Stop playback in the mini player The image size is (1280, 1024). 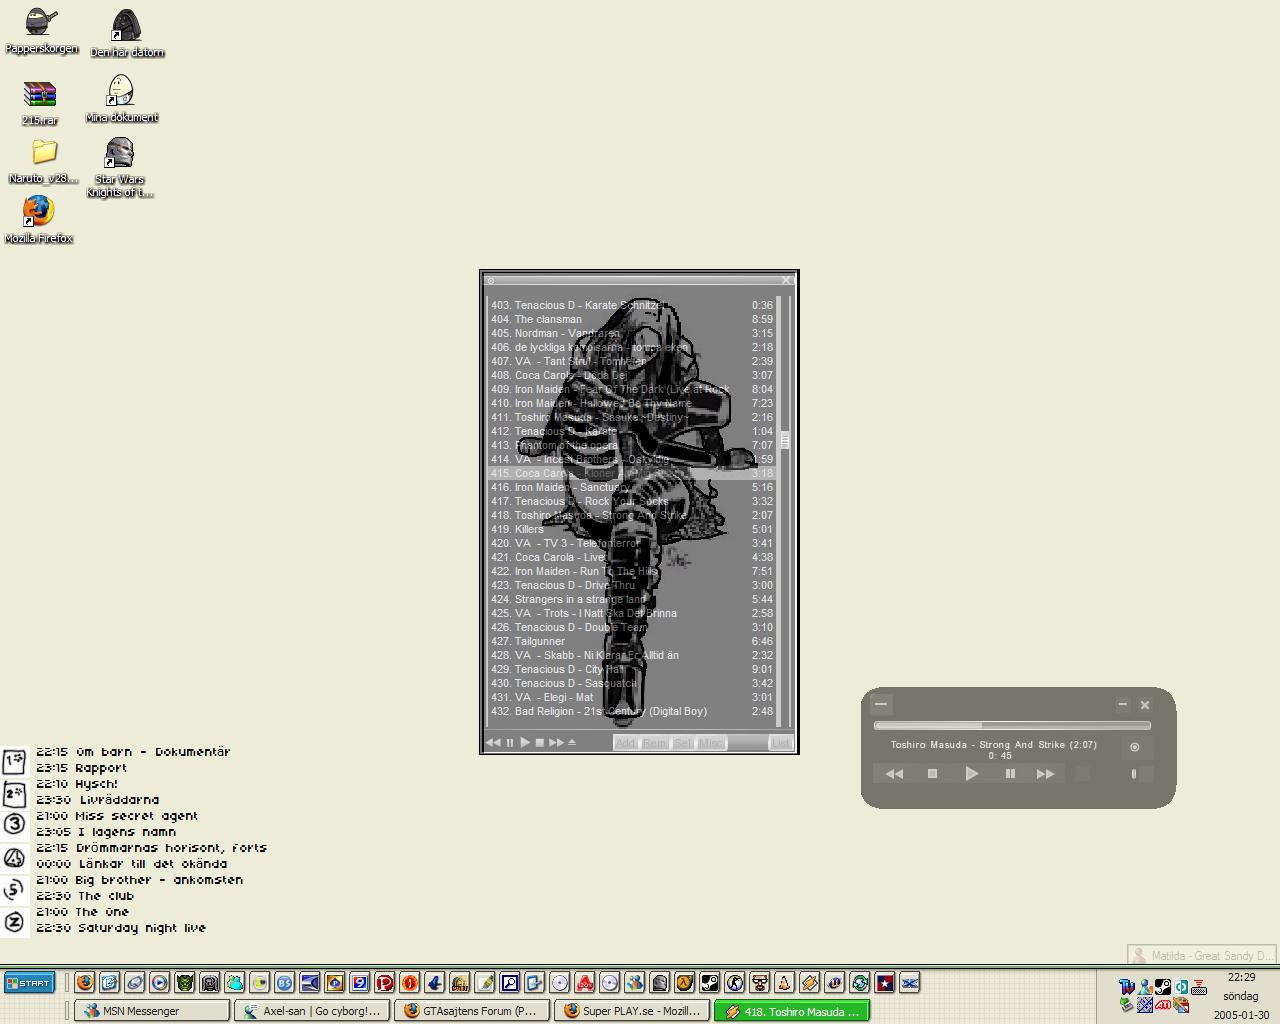(x=932, y=774)
